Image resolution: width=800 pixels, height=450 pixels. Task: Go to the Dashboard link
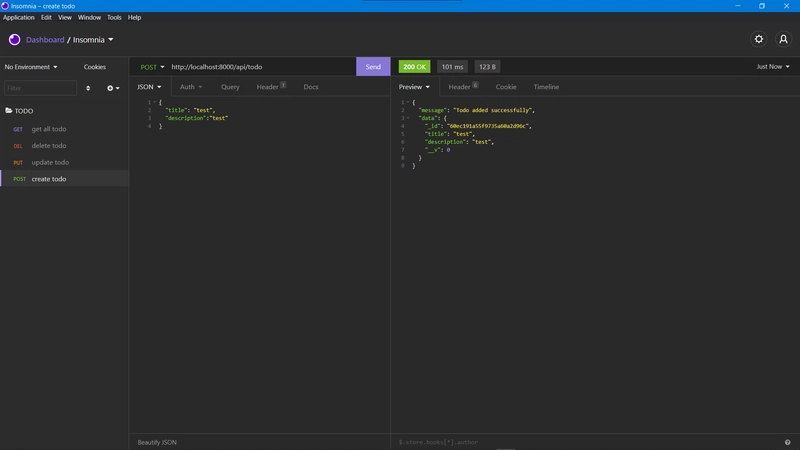tap(45, 39)
